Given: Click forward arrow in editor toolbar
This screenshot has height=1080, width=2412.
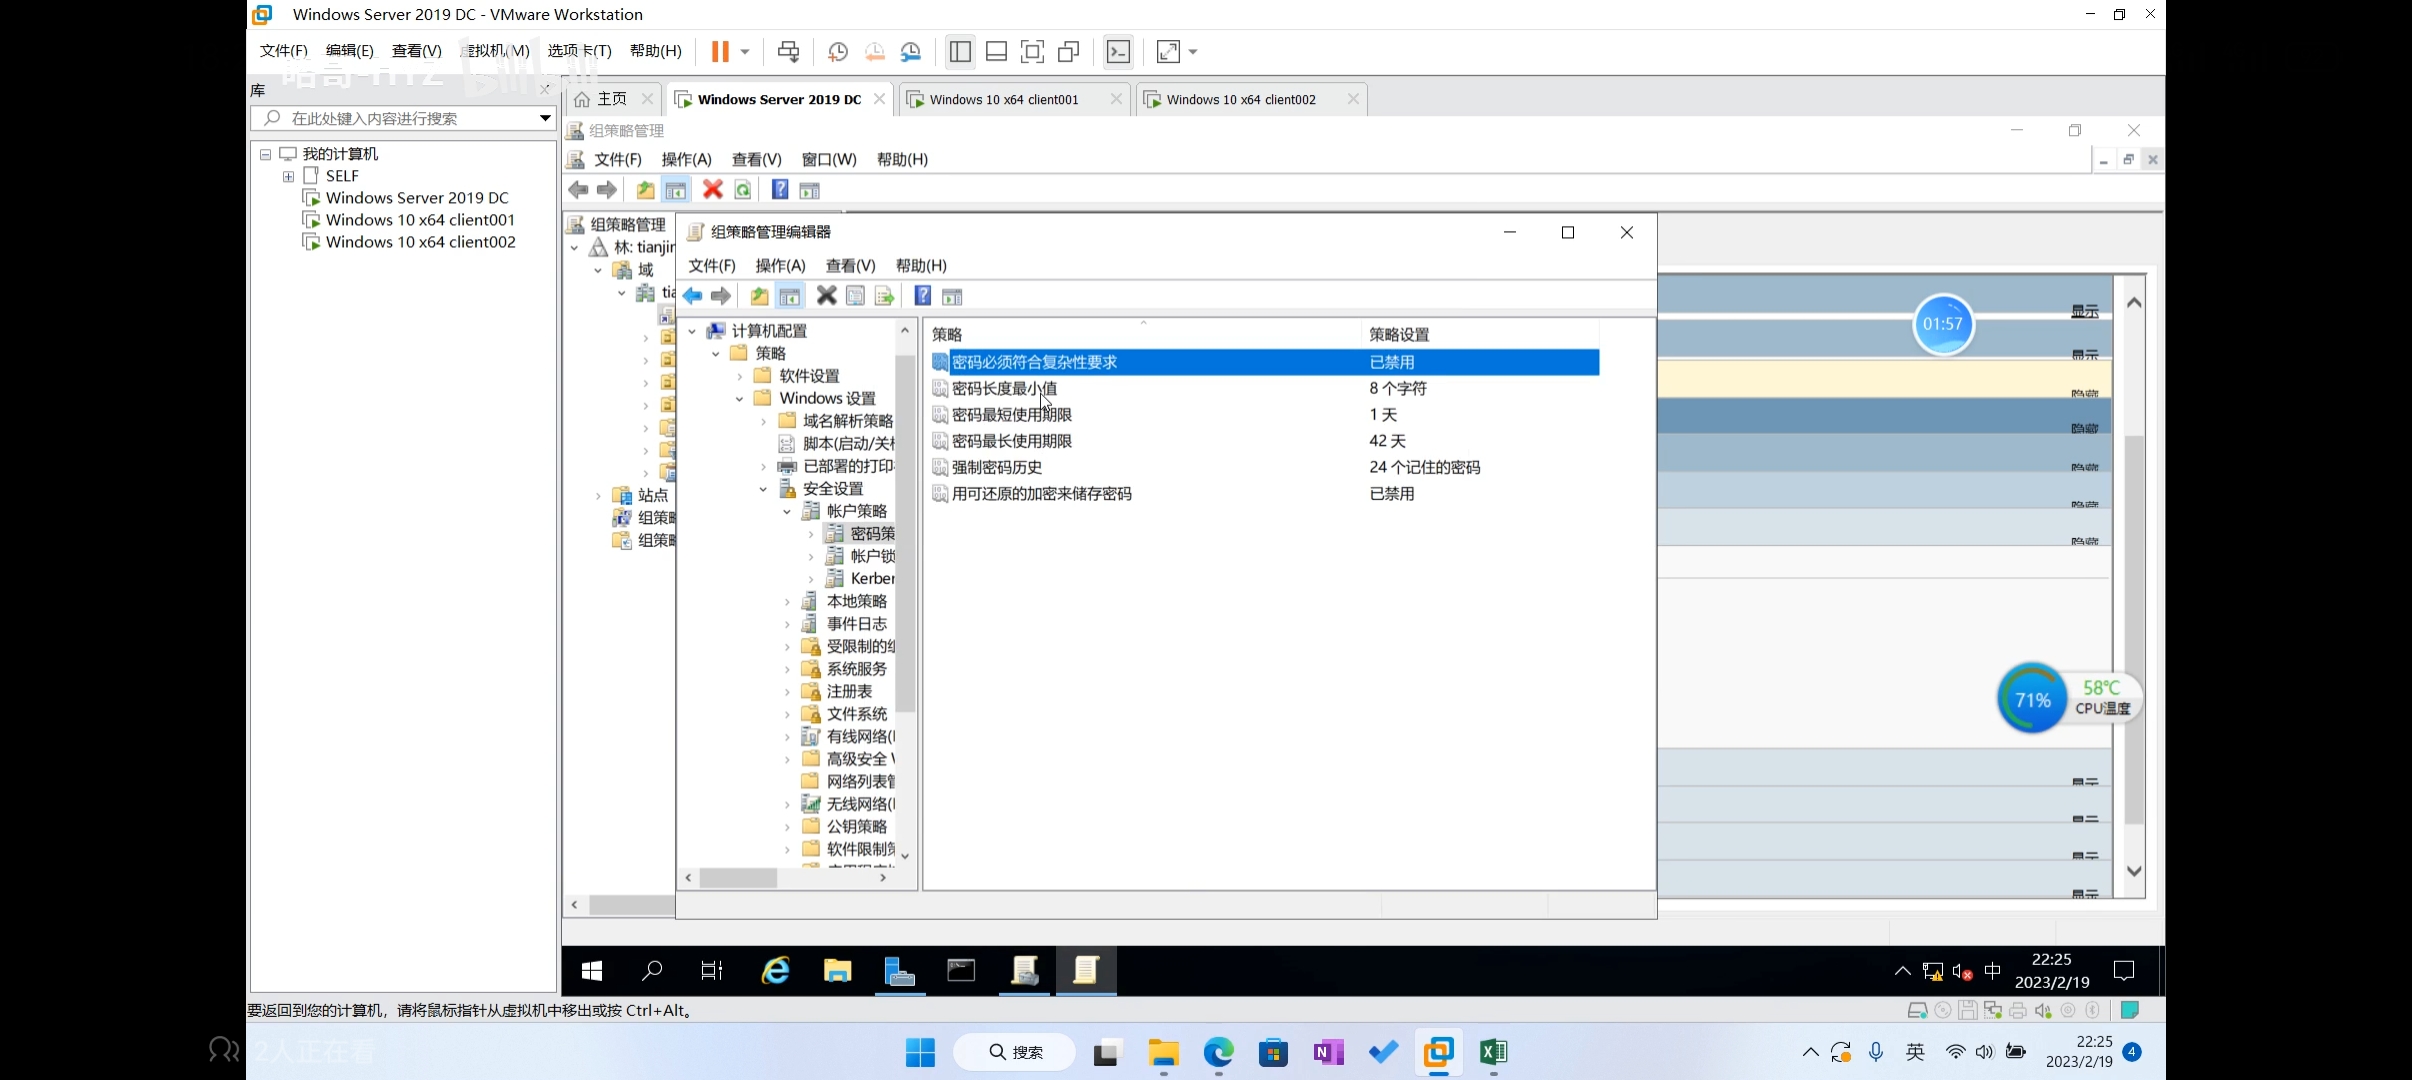Looking at the screenshot, I should coord(720,296).
